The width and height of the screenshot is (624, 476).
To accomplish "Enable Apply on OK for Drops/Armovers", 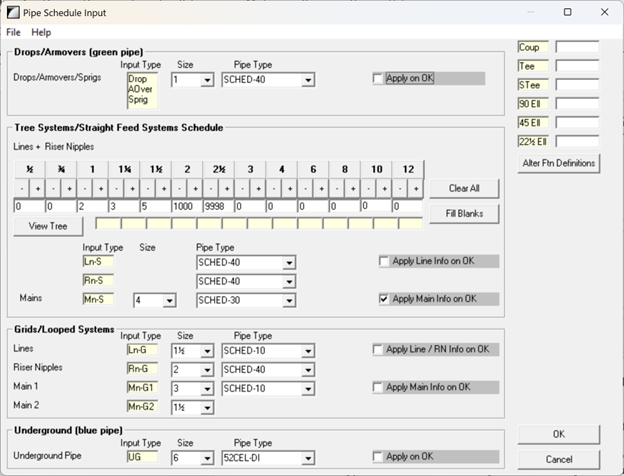I will pyautogui.click(x=378, y=79).
